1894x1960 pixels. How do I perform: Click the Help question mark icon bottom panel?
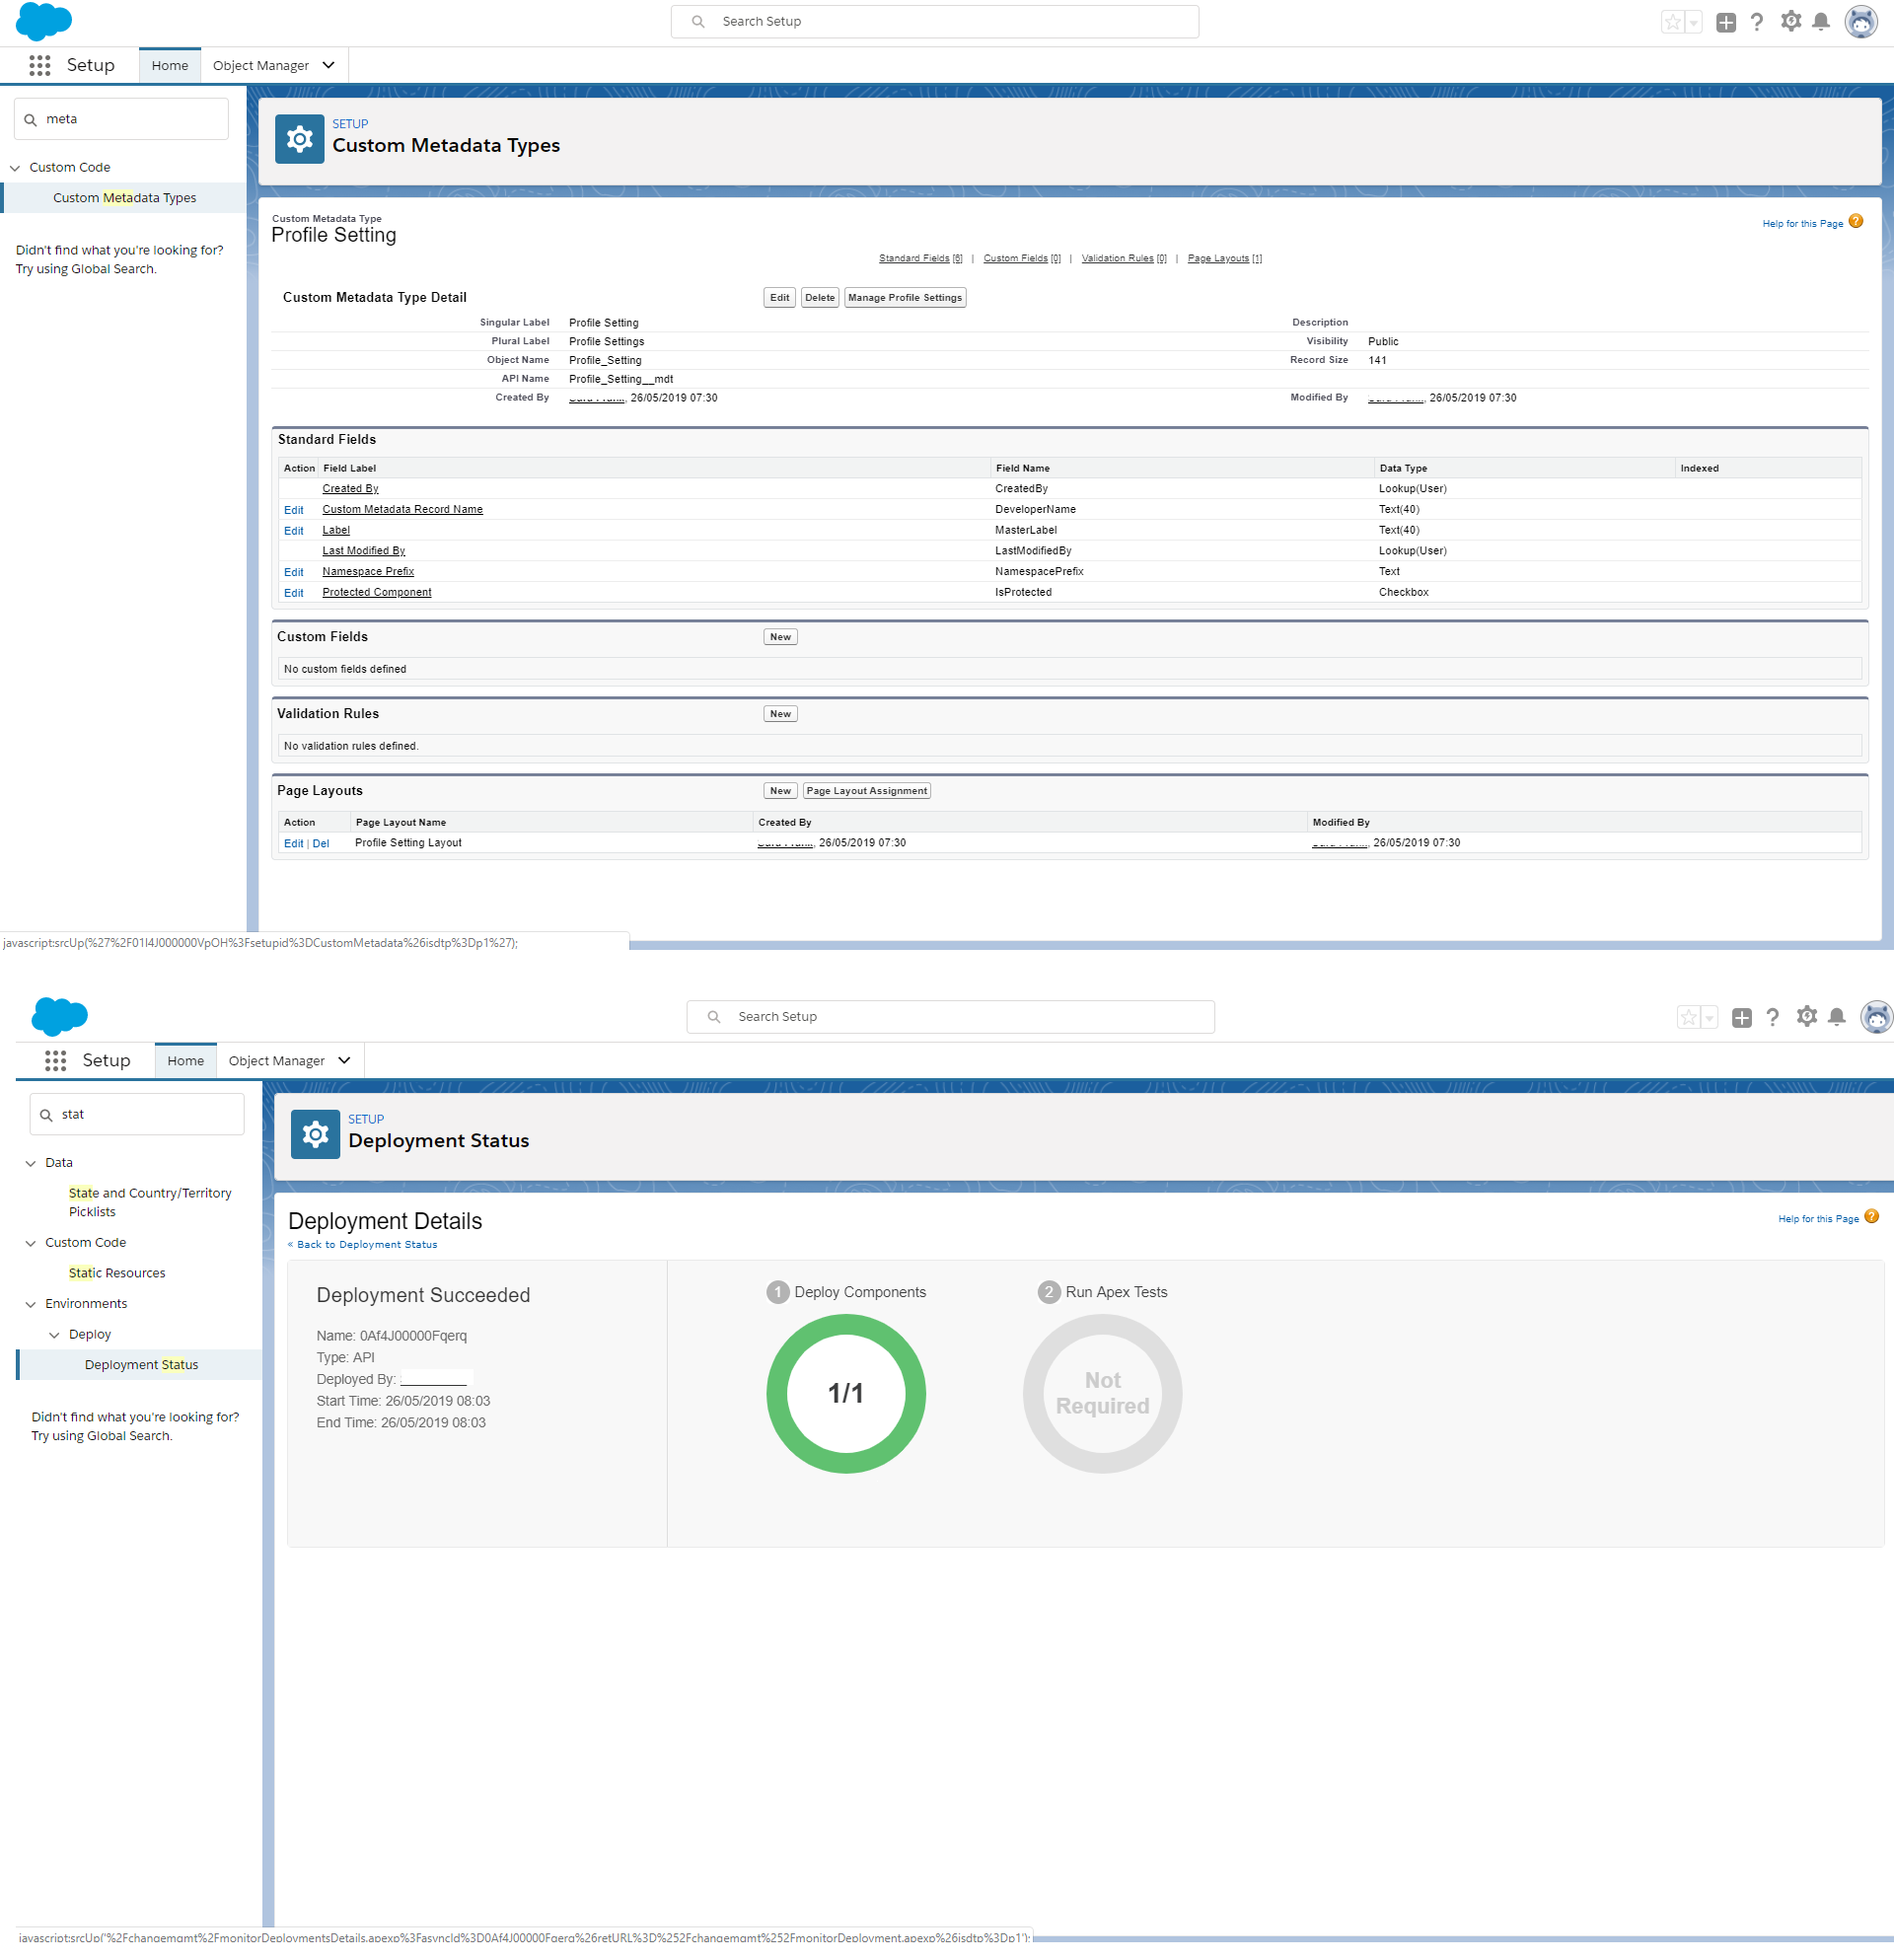[1774, 1017]
